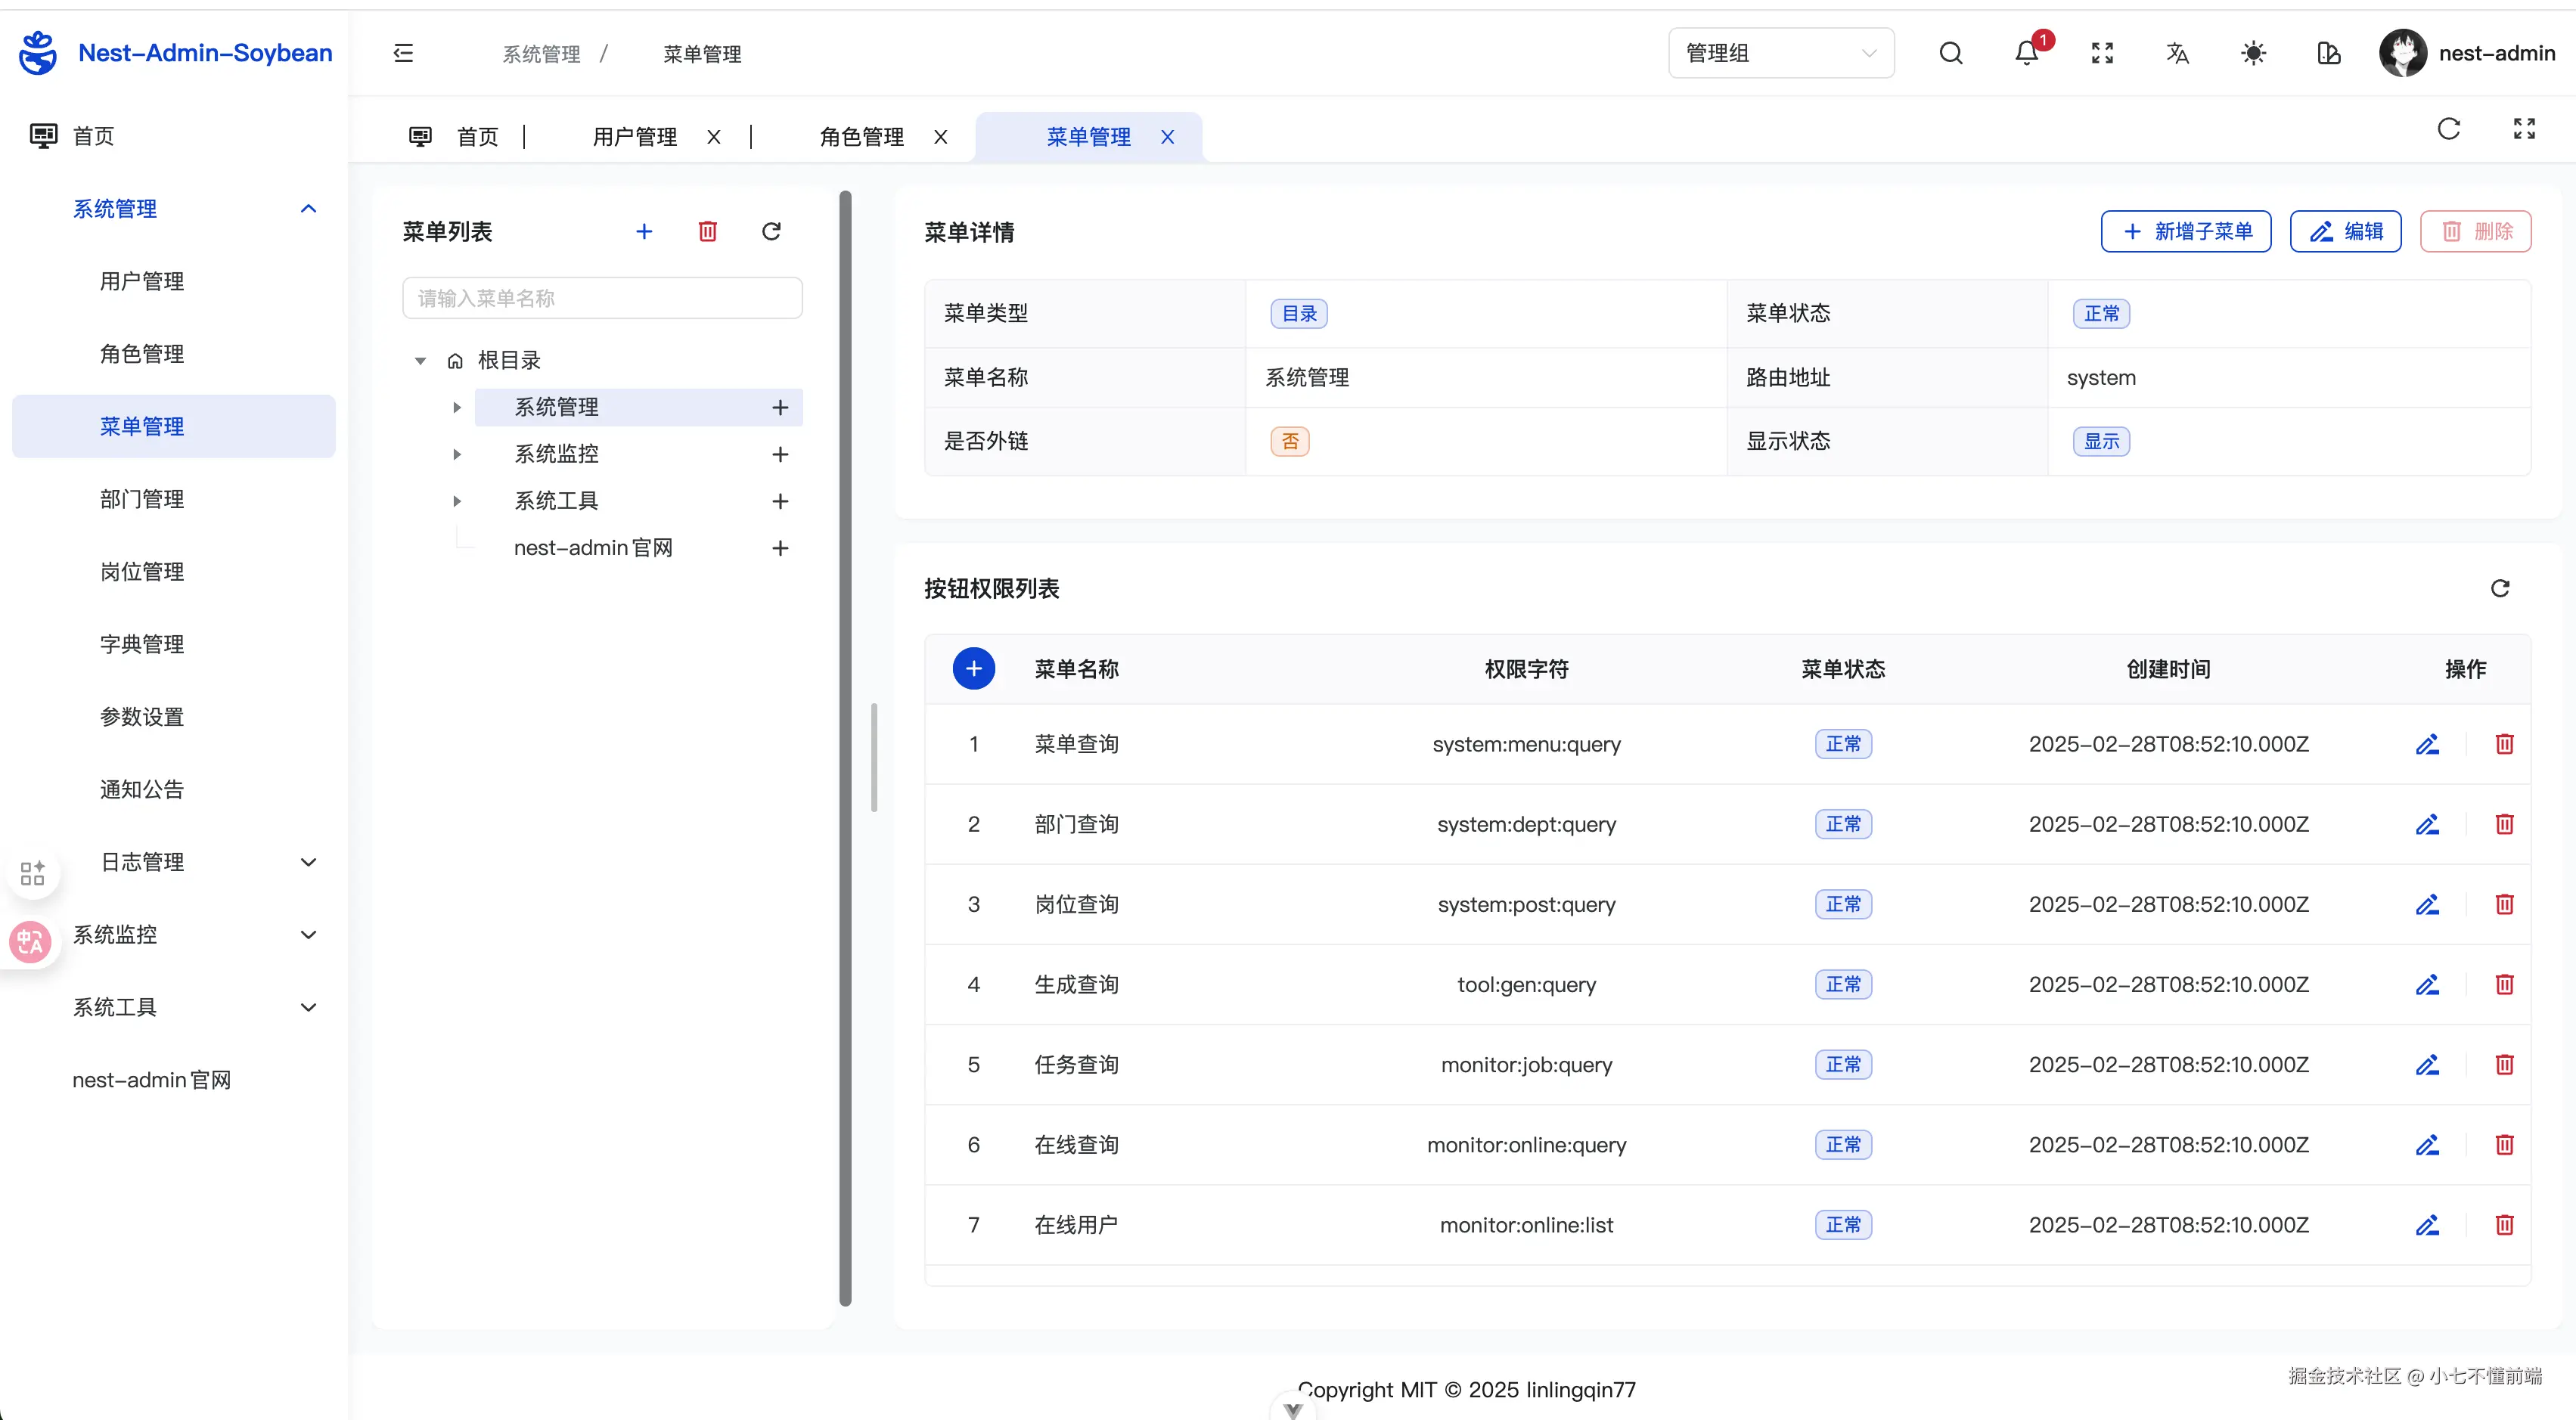2576x1420 pixels.
Task: Open the notifications bell
Action: (2026, 53)
